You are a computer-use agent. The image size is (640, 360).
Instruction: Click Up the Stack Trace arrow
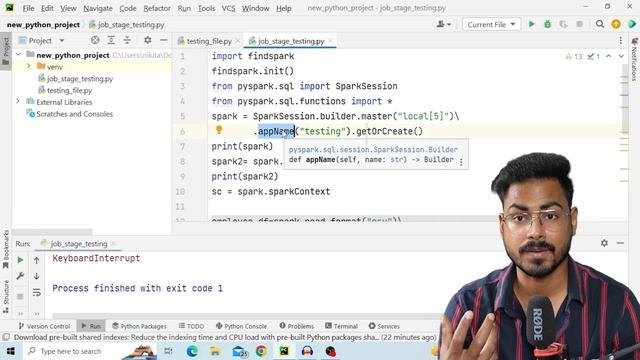(36, 260)
